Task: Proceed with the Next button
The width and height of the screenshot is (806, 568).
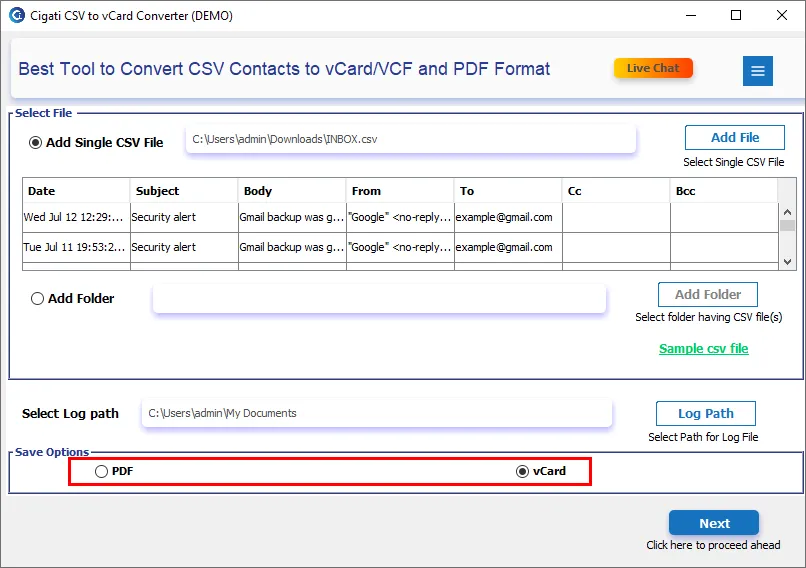Action: (713, 523)
